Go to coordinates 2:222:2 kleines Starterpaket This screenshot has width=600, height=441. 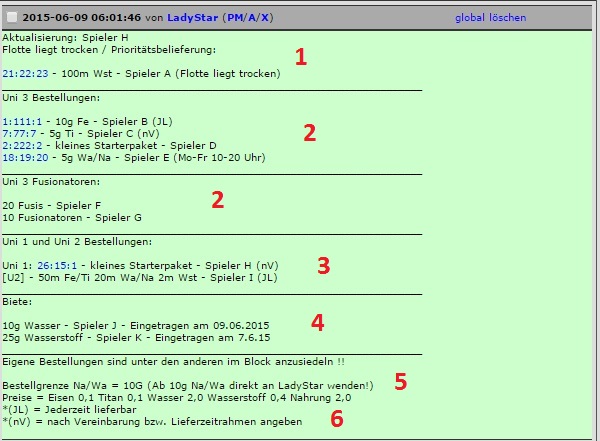pyautogui.click(x=20, y=145)
